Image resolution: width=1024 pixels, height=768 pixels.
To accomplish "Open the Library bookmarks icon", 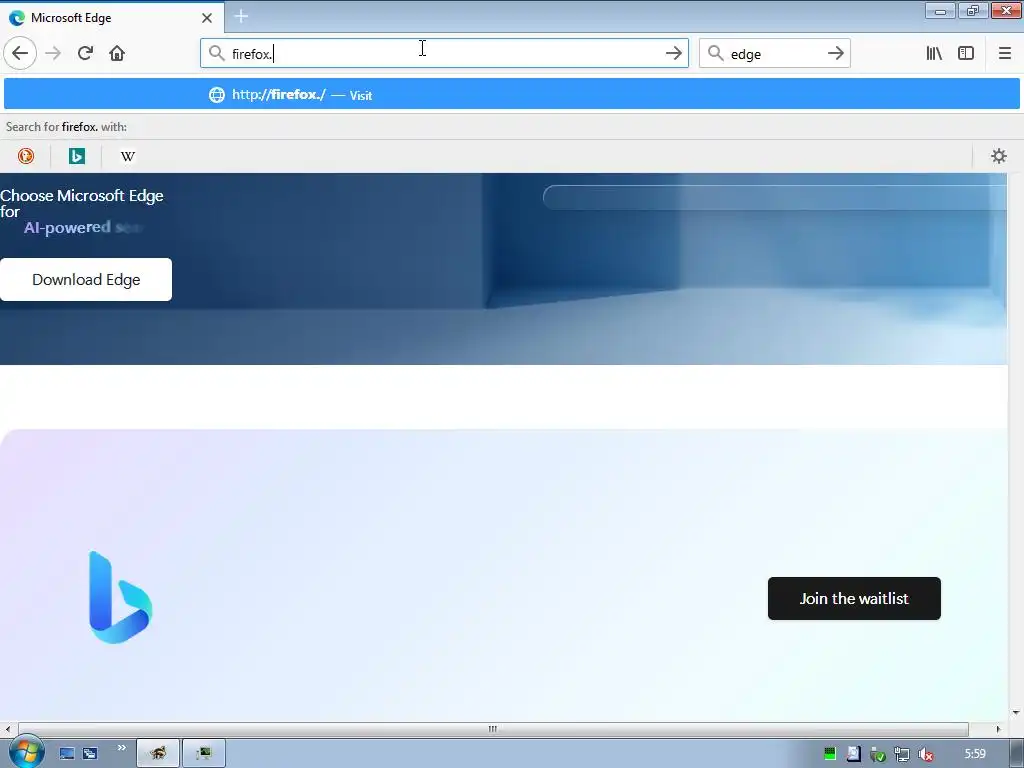I will click(934, 54).
